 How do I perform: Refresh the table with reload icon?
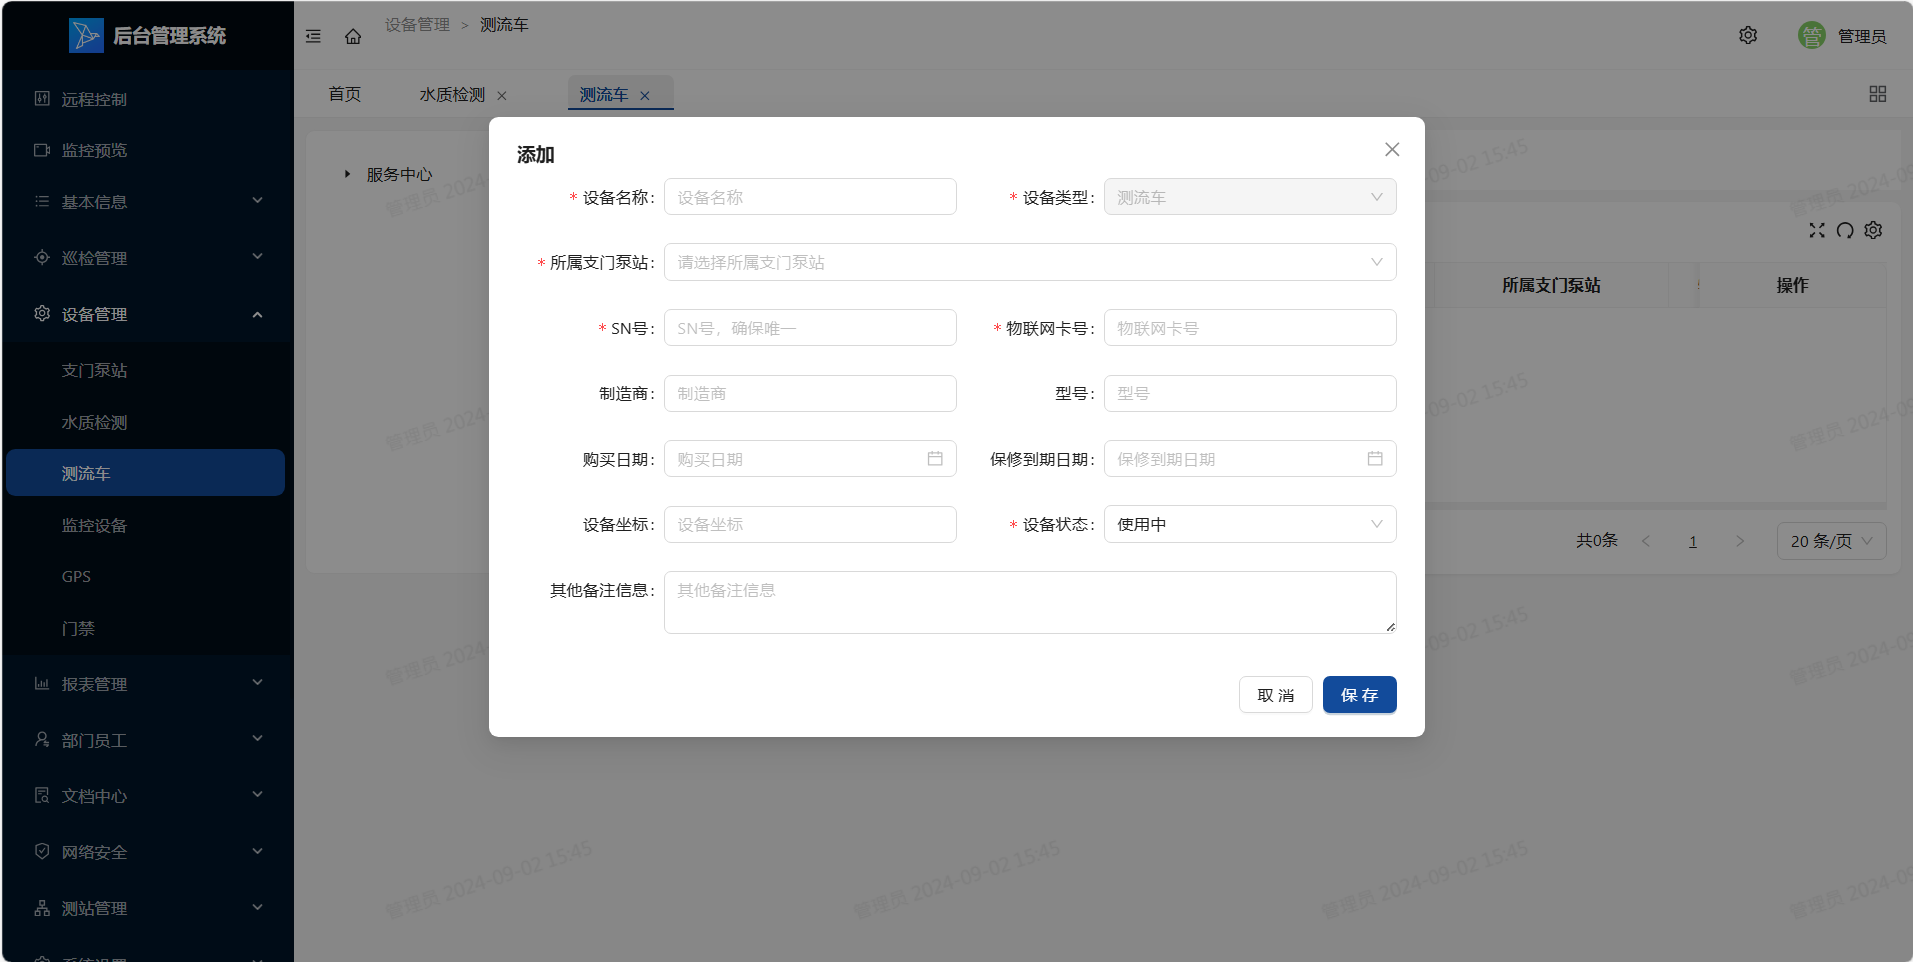(1845, 230)
